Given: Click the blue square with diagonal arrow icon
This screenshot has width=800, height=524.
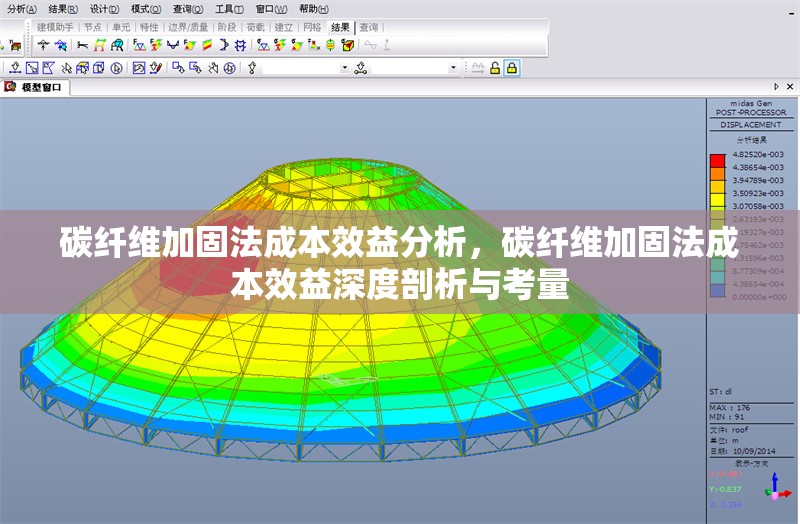Looking at the screenshot, I should pos(32,68).
